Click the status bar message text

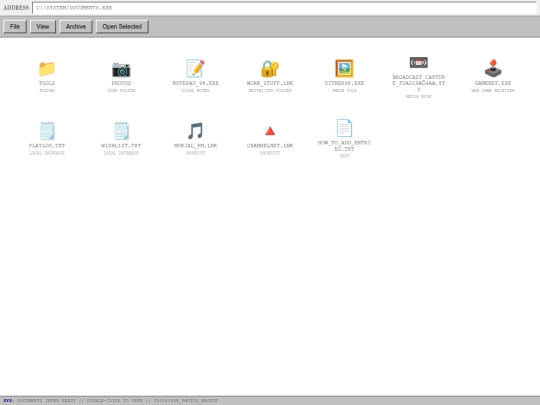pos(117,401)
